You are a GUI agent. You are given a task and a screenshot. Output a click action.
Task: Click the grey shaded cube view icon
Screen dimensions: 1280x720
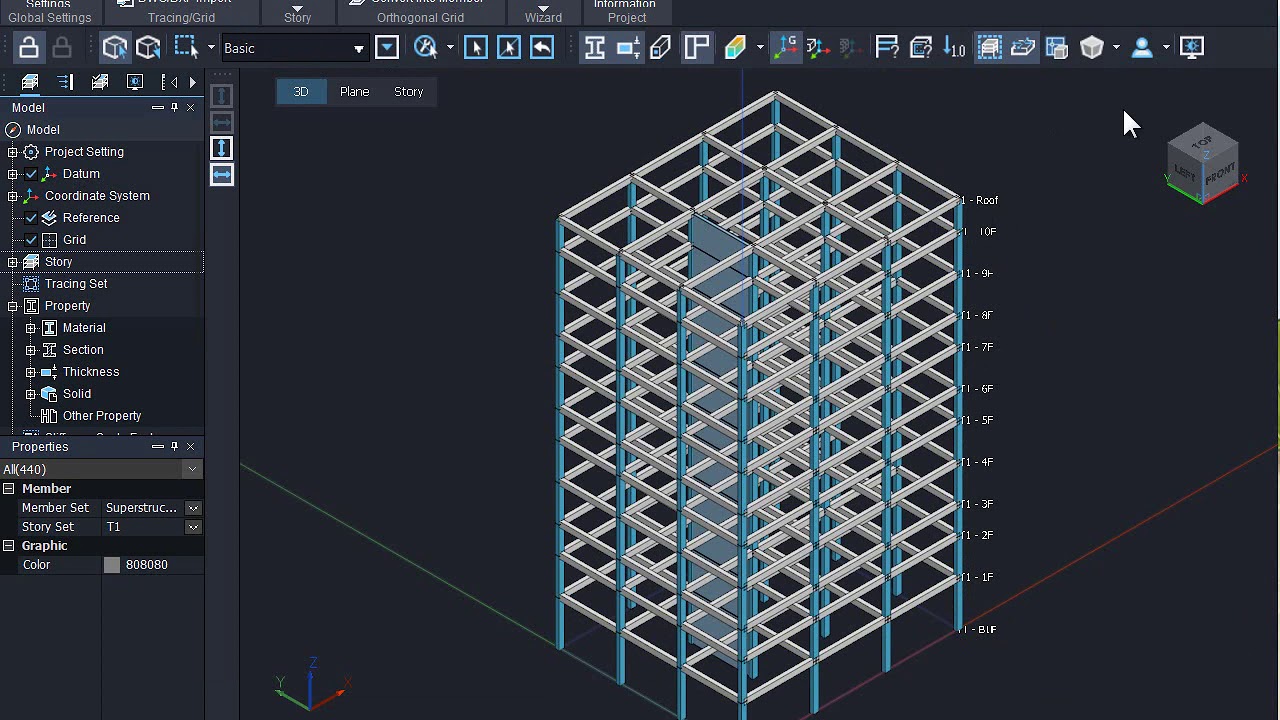point(1092,47)
